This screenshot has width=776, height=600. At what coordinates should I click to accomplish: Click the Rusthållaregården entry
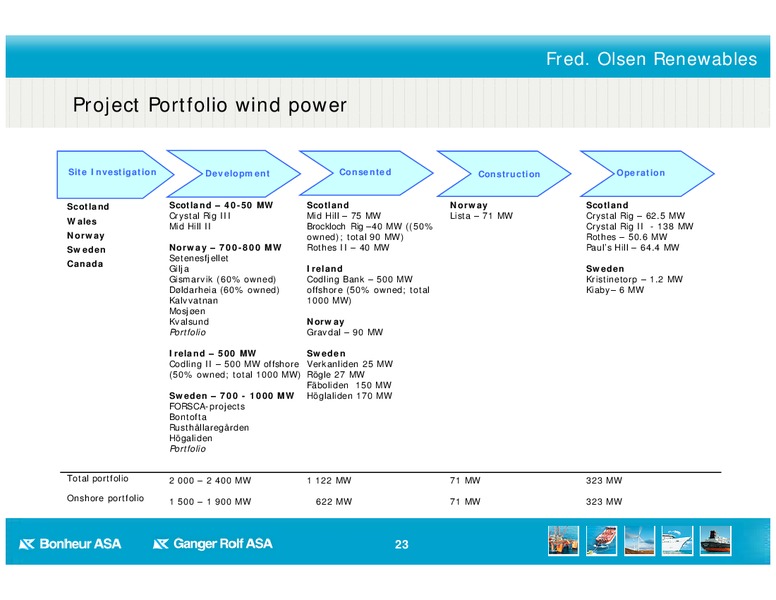point(209,428)
